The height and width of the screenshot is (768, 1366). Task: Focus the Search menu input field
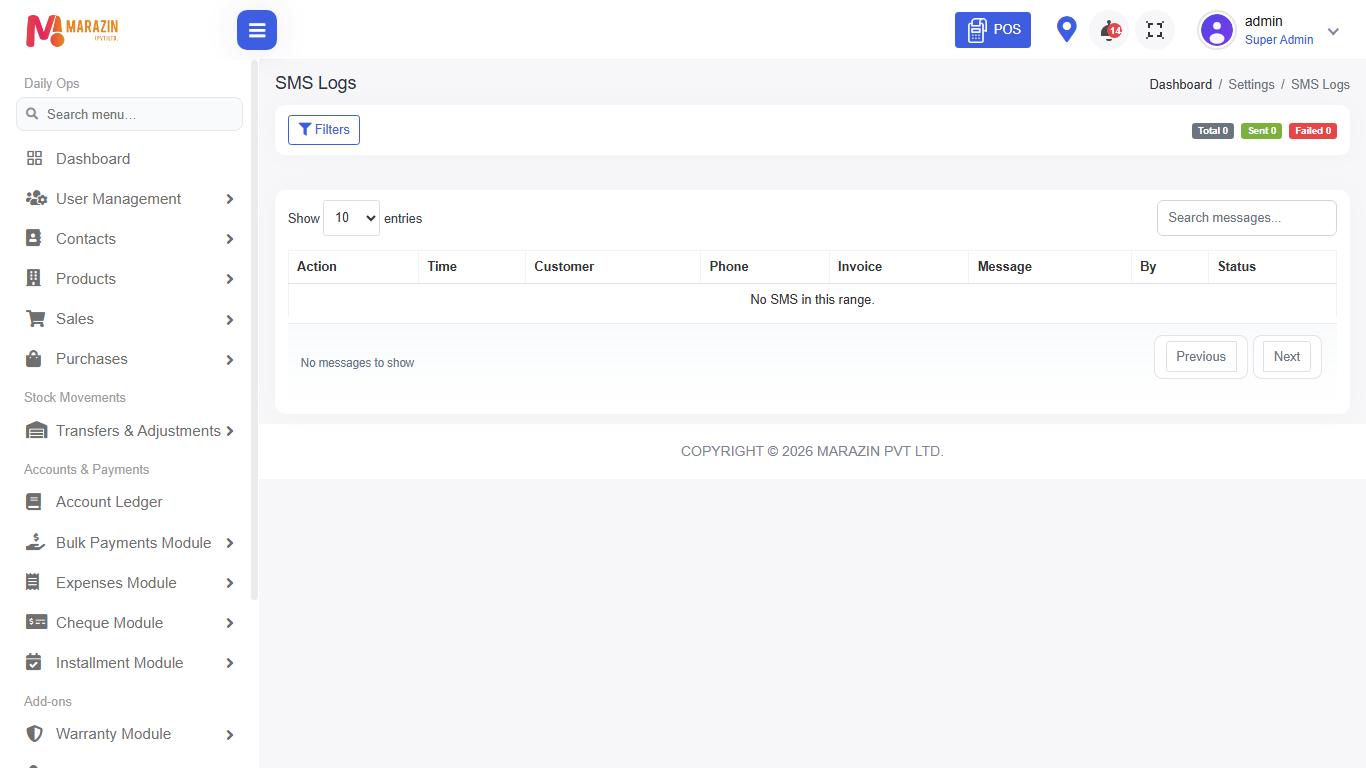129,114
